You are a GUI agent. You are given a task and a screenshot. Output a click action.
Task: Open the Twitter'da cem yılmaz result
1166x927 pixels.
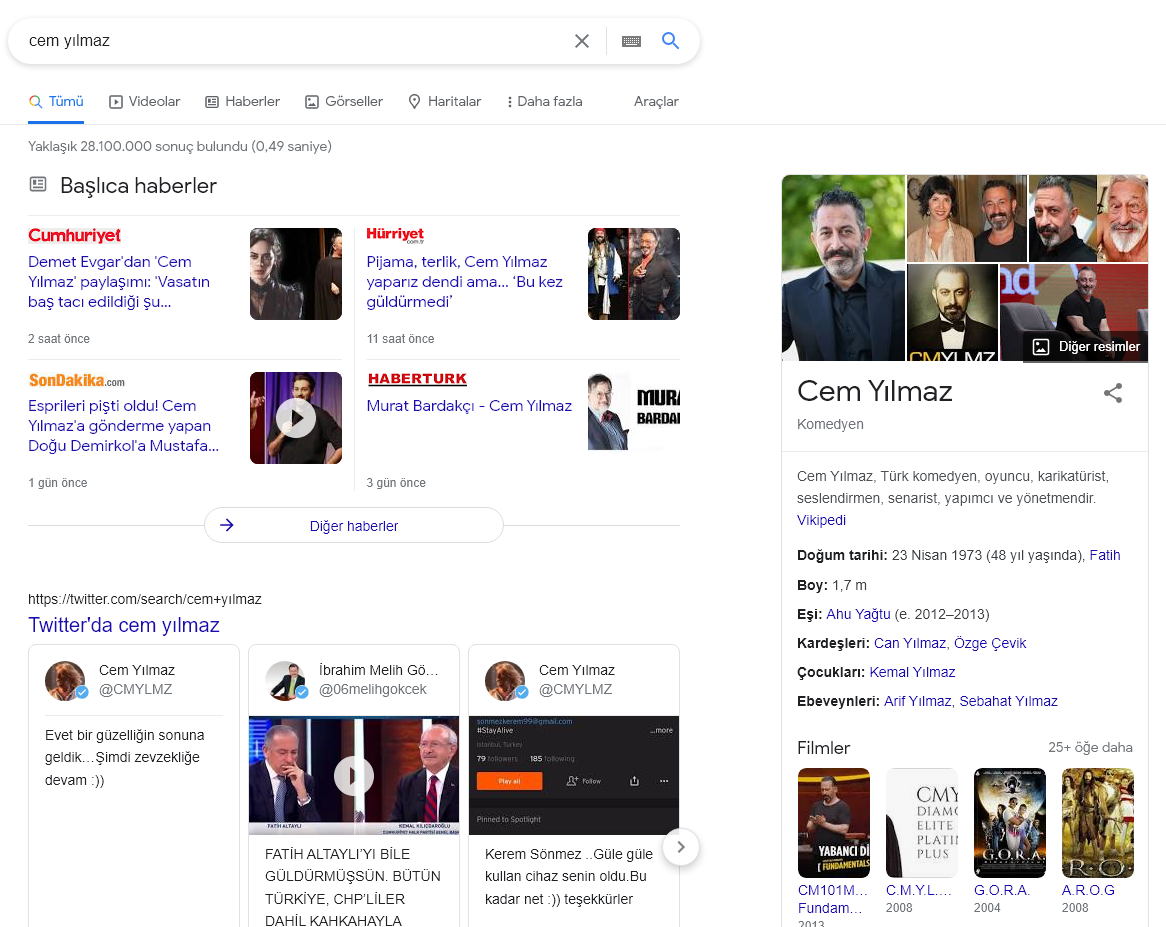pos(123,625)
